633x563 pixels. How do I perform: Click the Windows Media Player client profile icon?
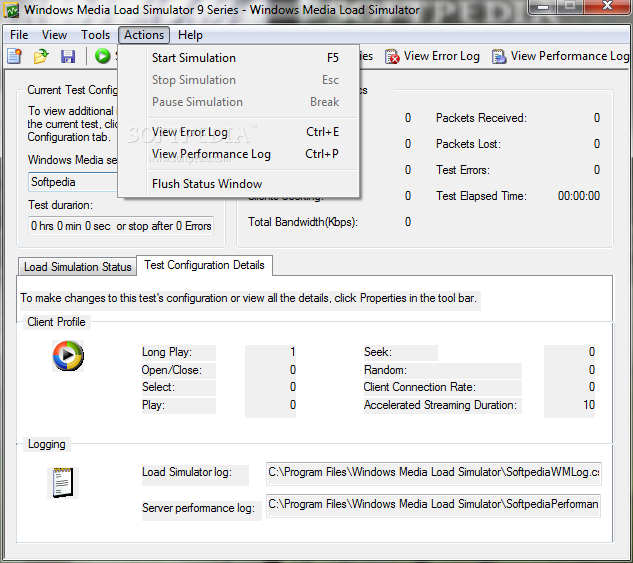[68, 356]
